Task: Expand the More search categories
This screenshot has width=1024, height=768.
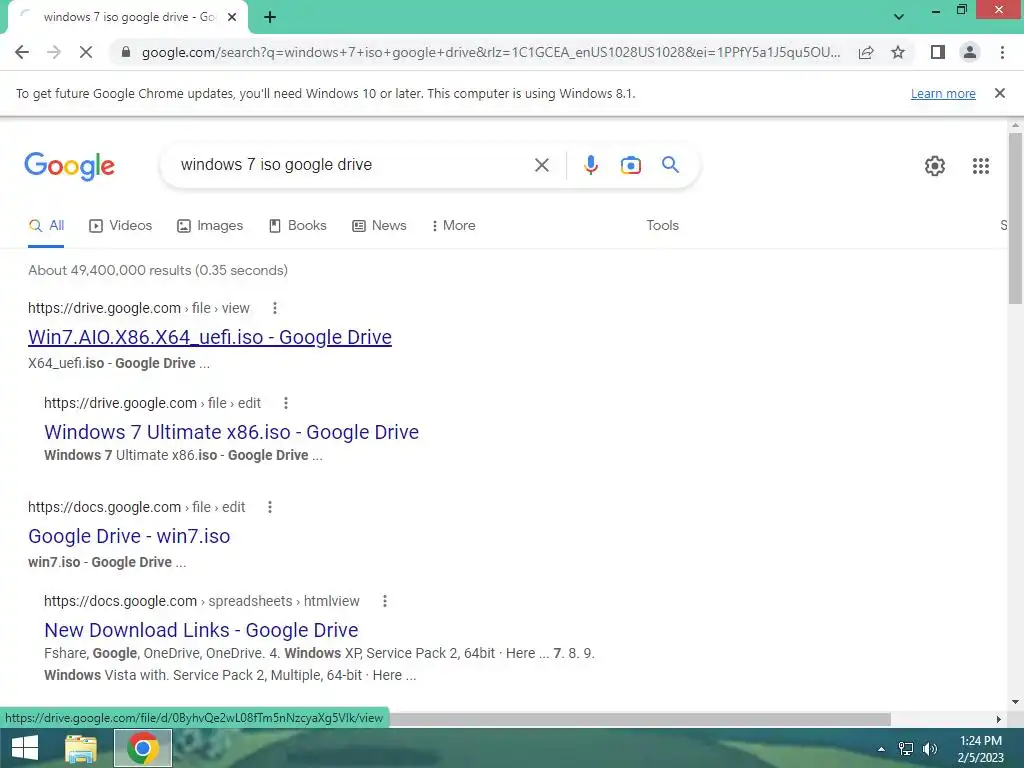Action: click(x=453, y=226)
